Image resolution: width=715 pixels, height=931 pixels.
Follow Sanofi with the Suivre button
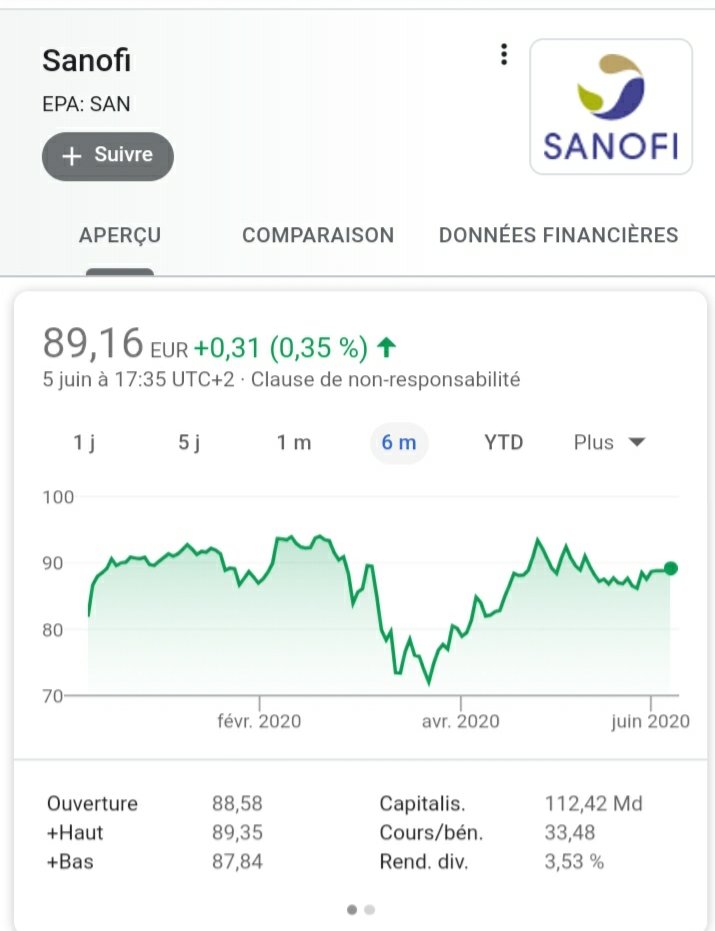pyautogui.click(x=107, y=156)
